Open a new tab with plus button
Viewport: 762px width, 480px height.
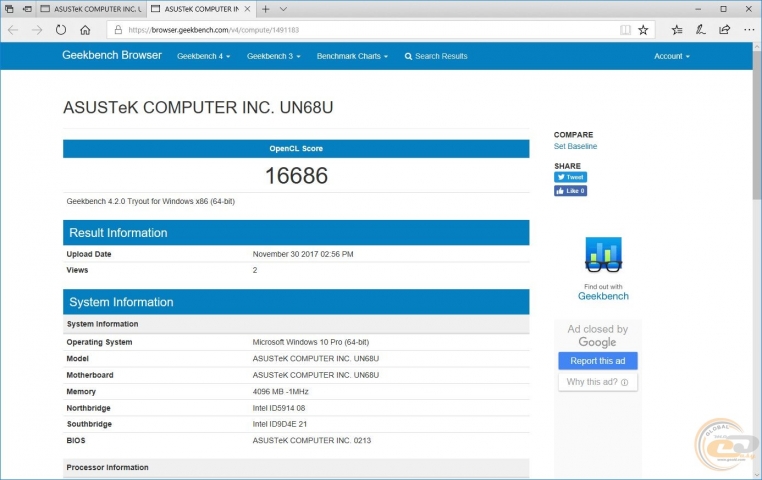click(x=266, y=9)
